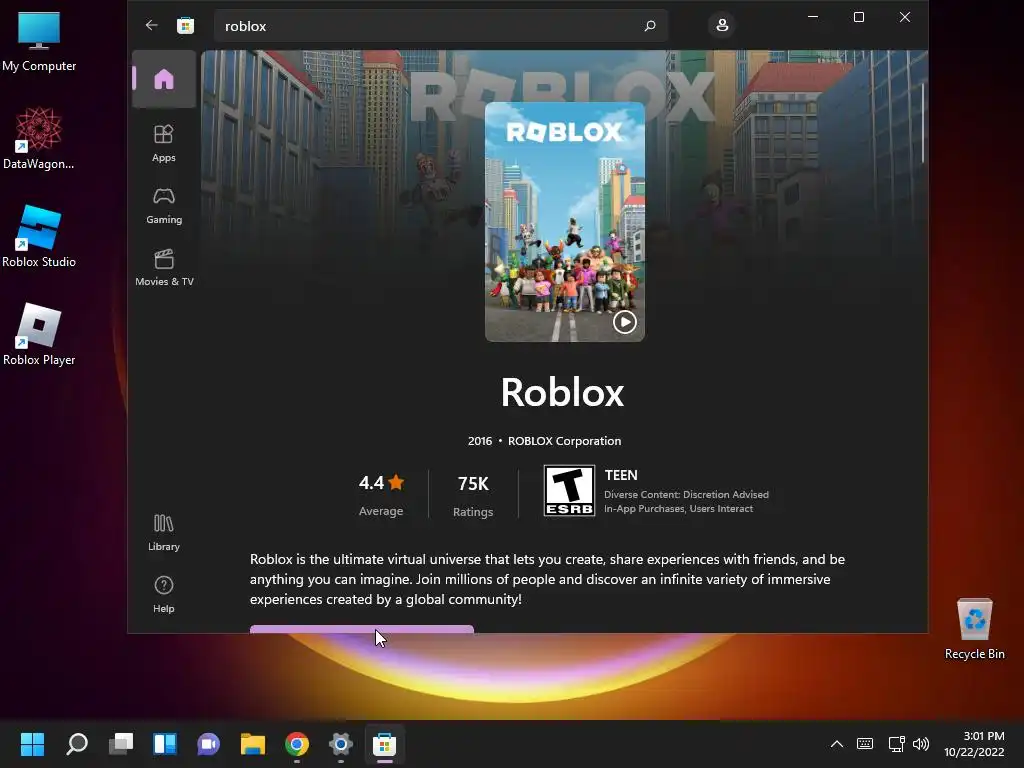This screenshot has width=1024, height=768.
Task: Select the Roblox Studio desktop shortcut
Action: click(x=39, y=236)
